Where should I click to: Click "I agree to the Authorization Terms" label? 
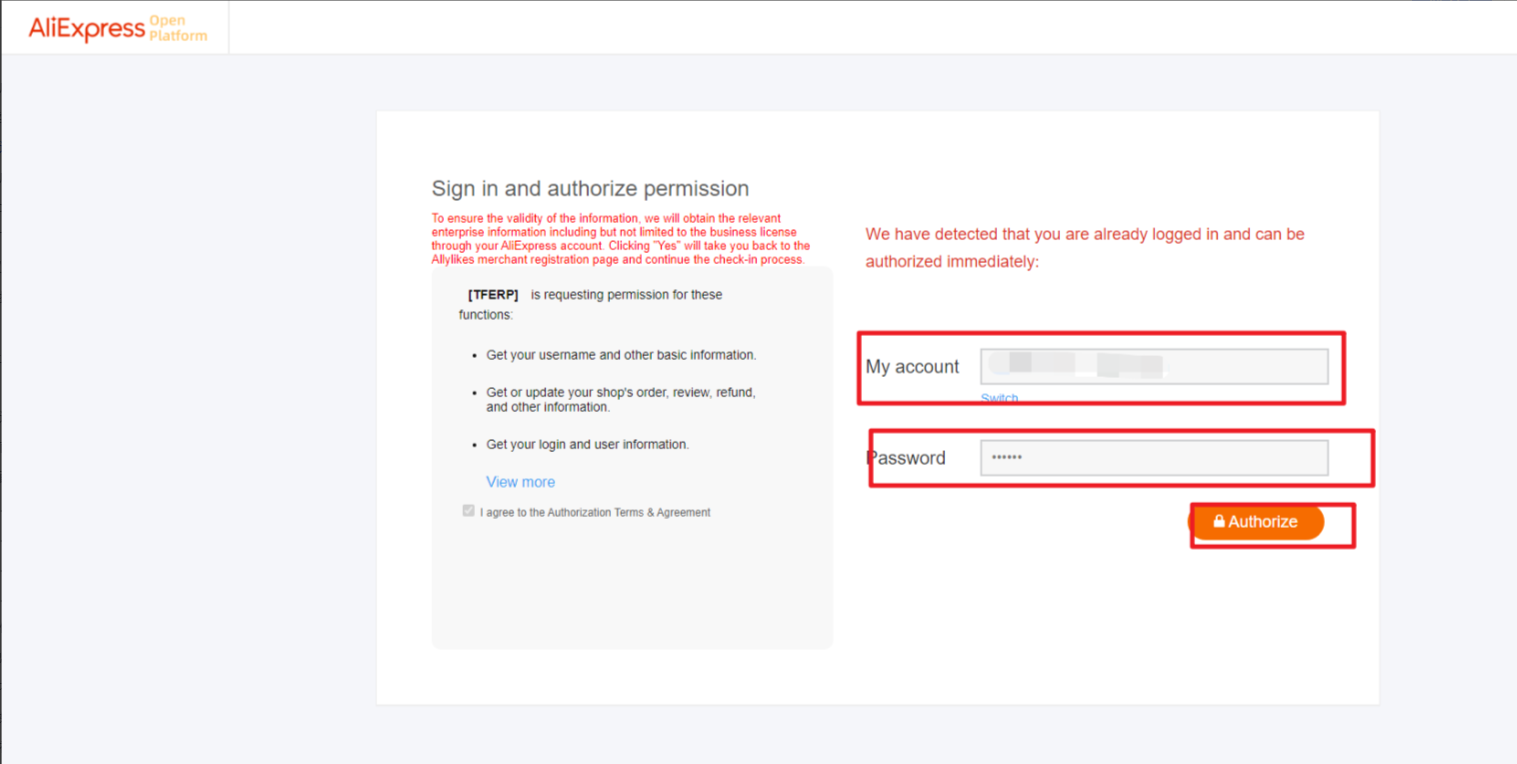pyautogui.click(x=595, y=512)
